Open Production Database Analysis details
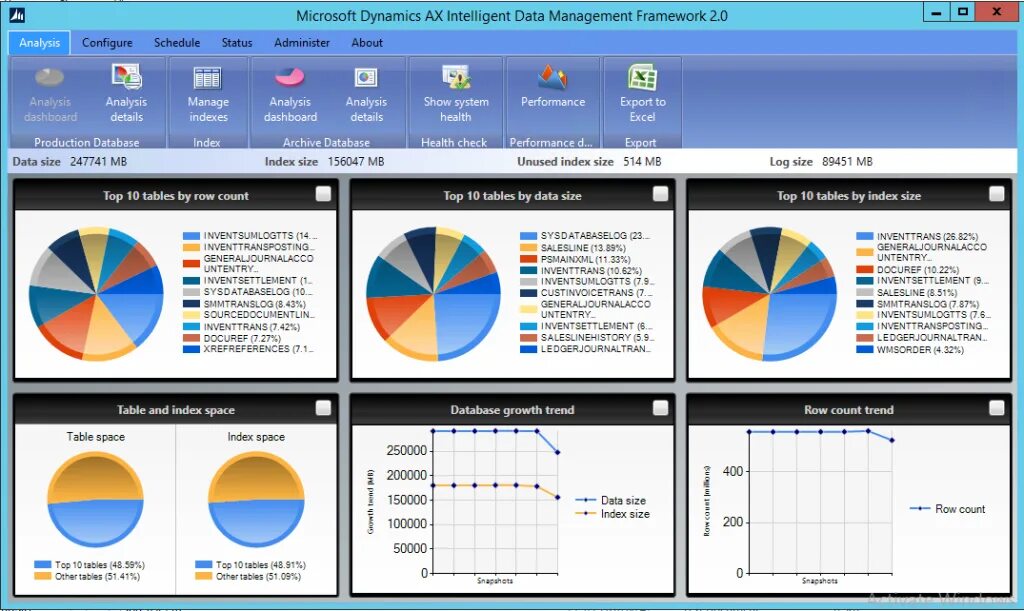Viewport: 1024px width, 611px height. pyautogui.click(x=126, y=93)
